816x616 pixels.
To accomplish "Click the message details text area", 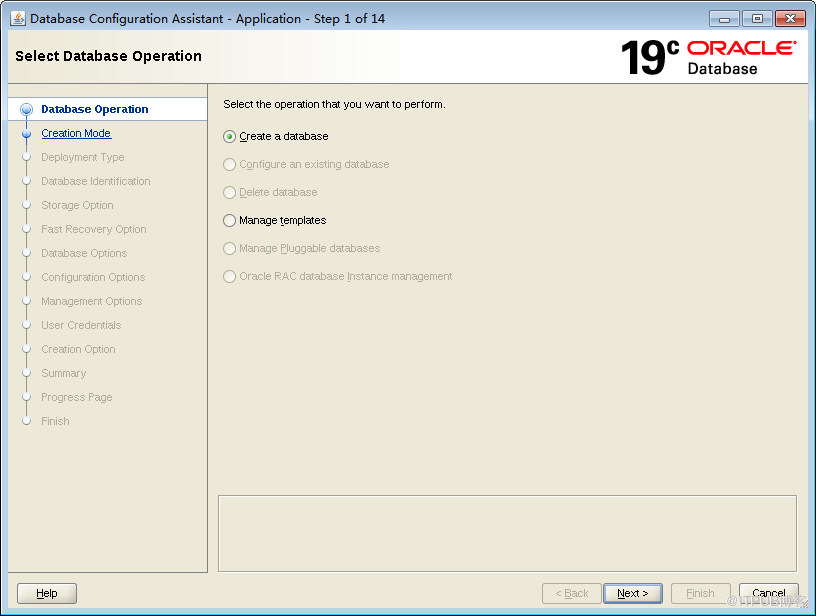I will [x=507, y=534].
